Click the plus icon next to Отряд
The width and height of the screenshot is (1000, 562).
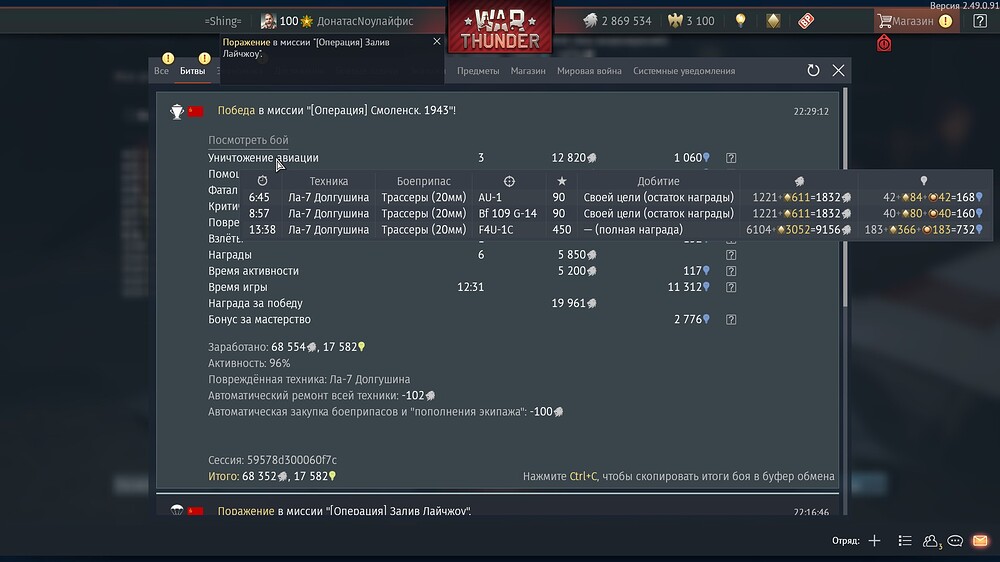[x=874, y=541]
